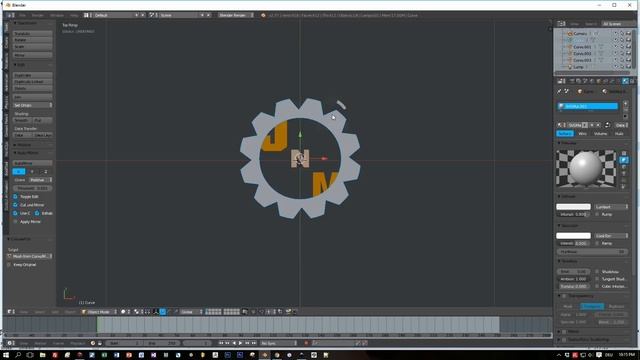Image resolution: width=640 pixels, height=360 pixels.
Task: Click the AutoMirror button
Action: (x=32, y=163)
